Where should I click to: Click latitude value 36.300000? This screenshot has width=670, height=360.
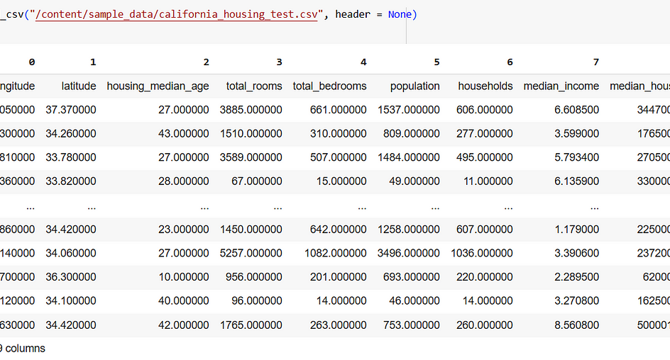[71, 277]
